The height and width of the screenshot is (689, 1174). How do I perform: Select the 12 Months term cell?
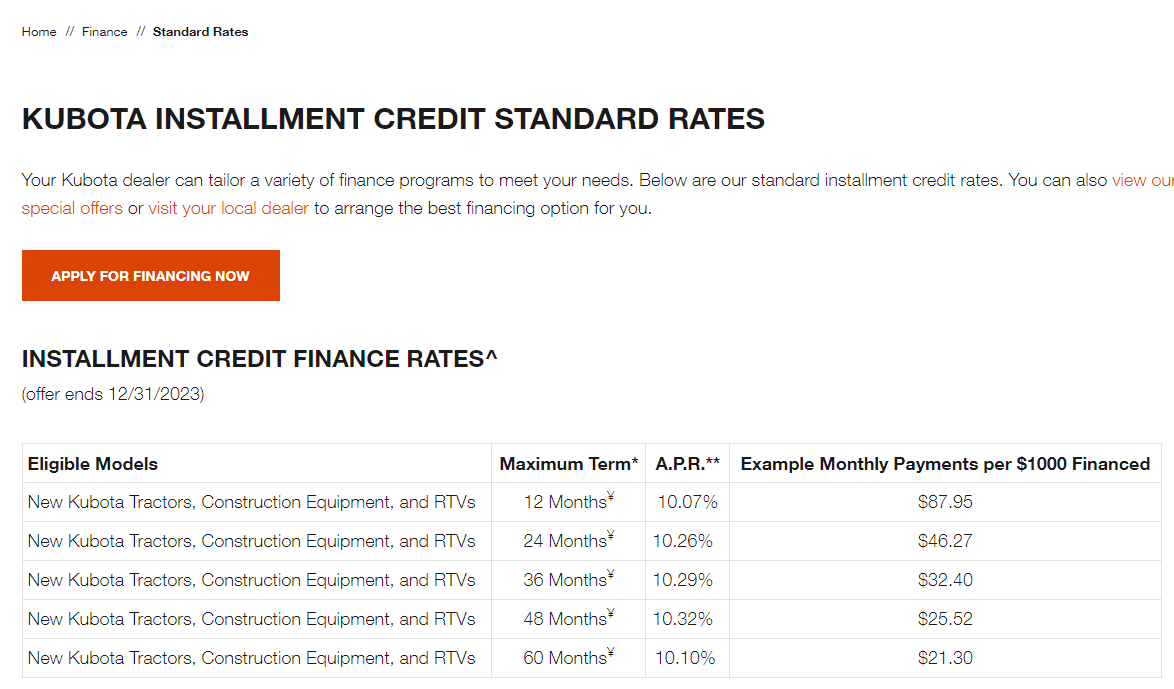[568, 502]
